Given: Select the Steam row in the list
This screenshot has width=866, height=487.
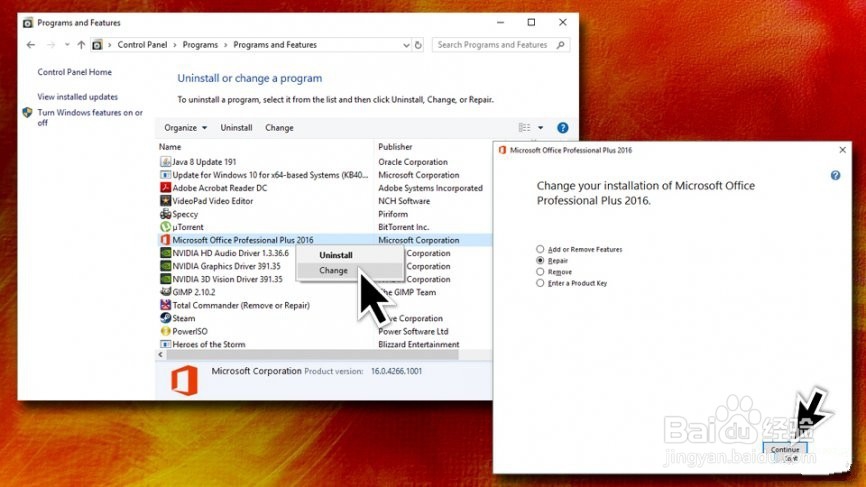Looking at the screenshot, I should (x=323, y=318).
